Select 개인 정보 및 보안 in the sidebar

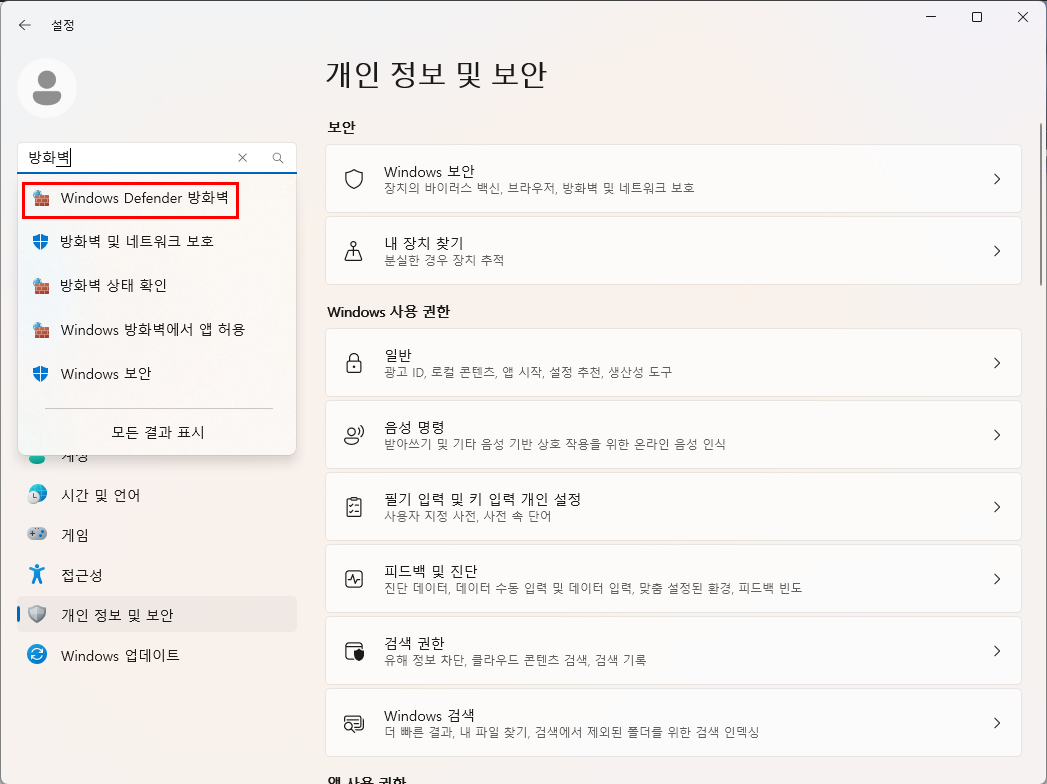pyautogui.click(x=157, y=614)
